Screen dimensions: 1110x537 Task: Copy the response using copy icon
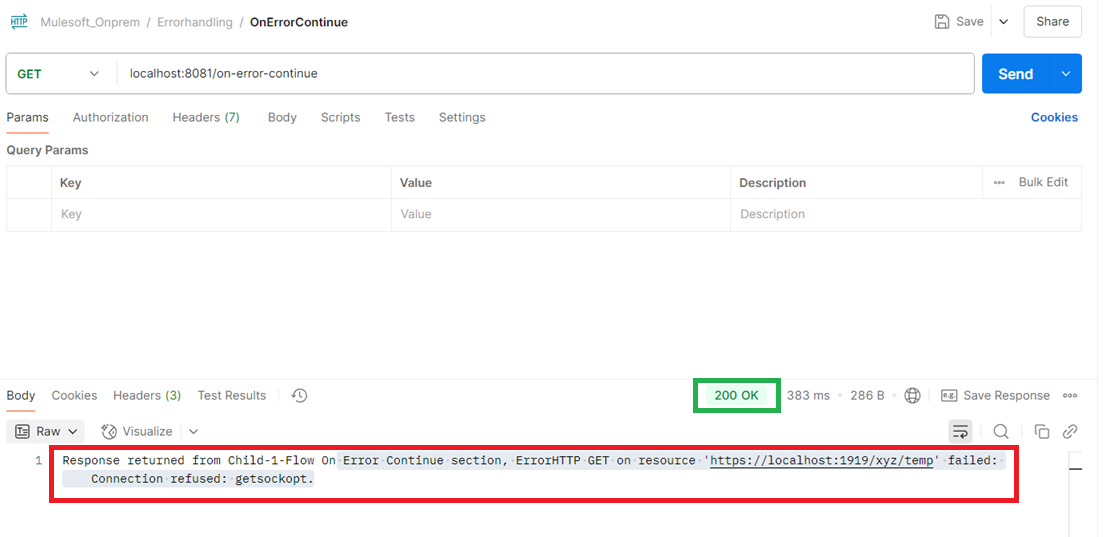pyautogui.click(x=1041, y=431)
